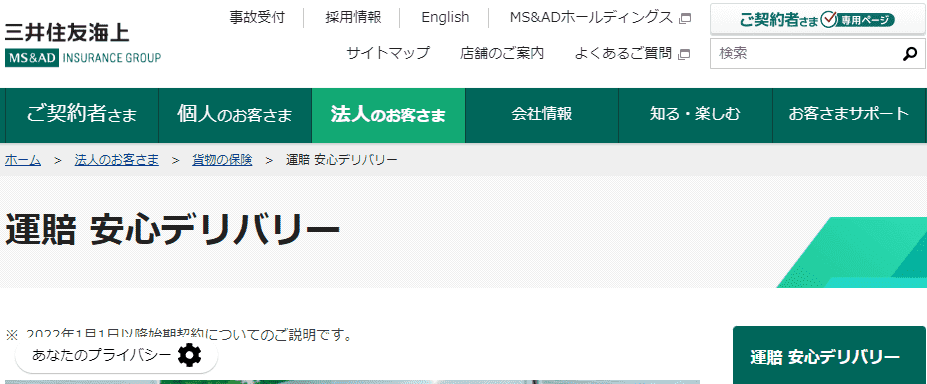
Task: Select the 知る・楽しむ navigation tab
Action: 695,115
